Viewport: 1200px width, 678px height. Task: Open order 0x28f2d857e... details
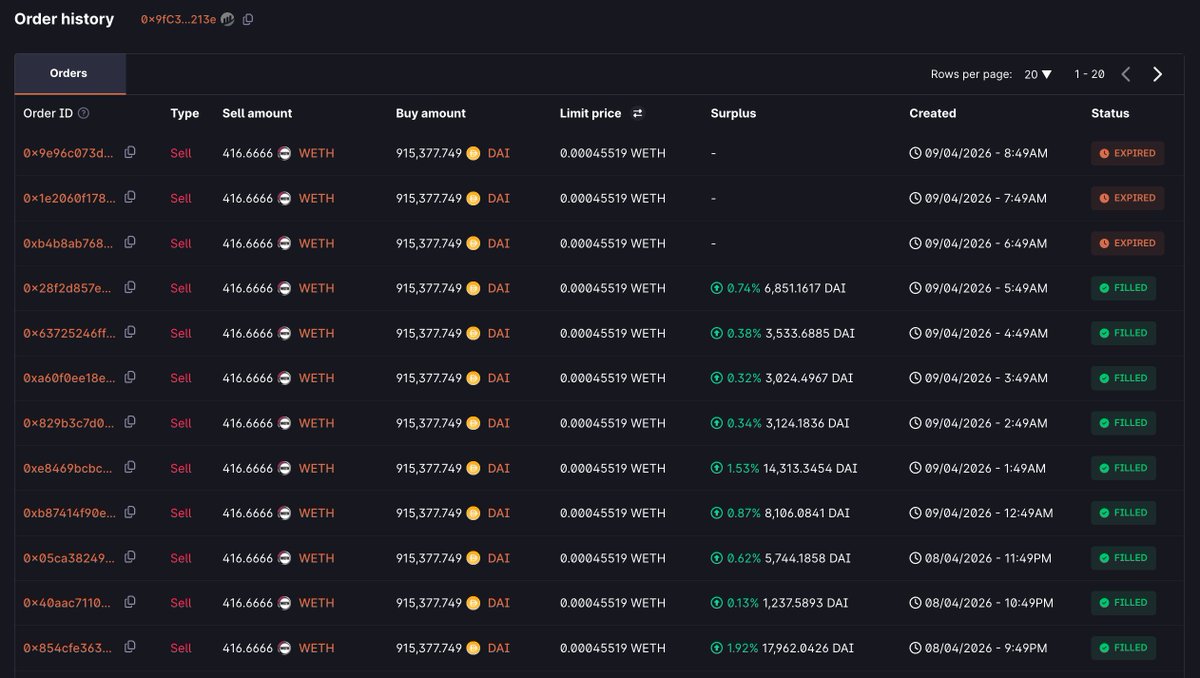[68, 288]
